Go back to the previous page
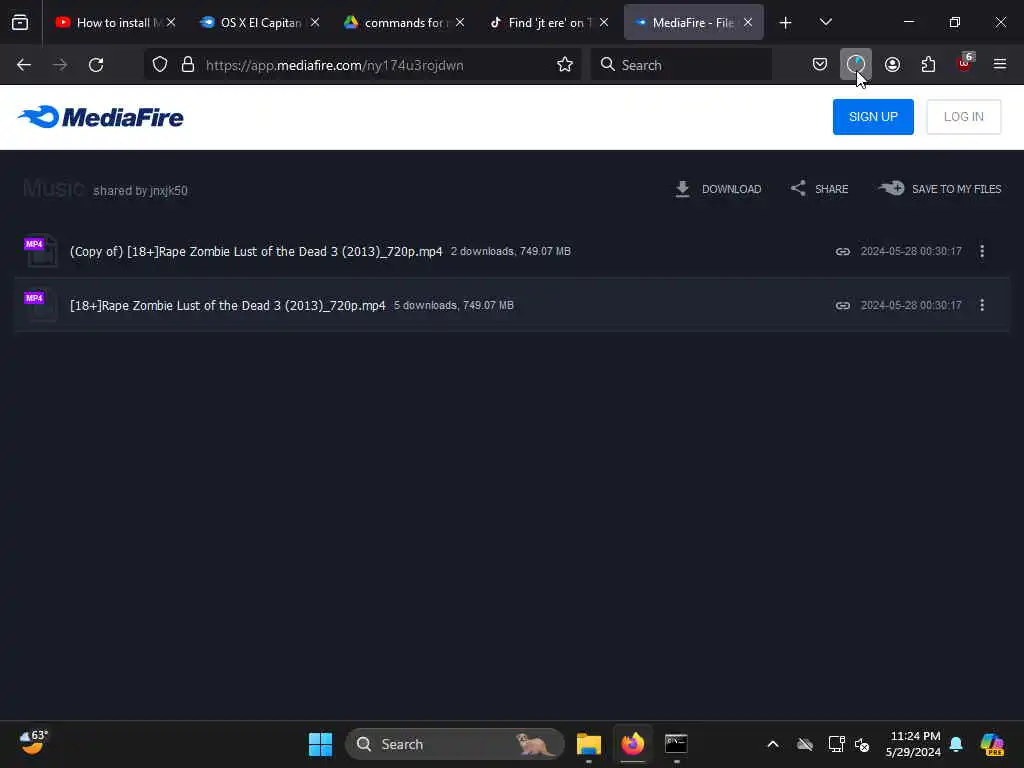Screen dimensions: 1024x768 click(x=24, y=65)
